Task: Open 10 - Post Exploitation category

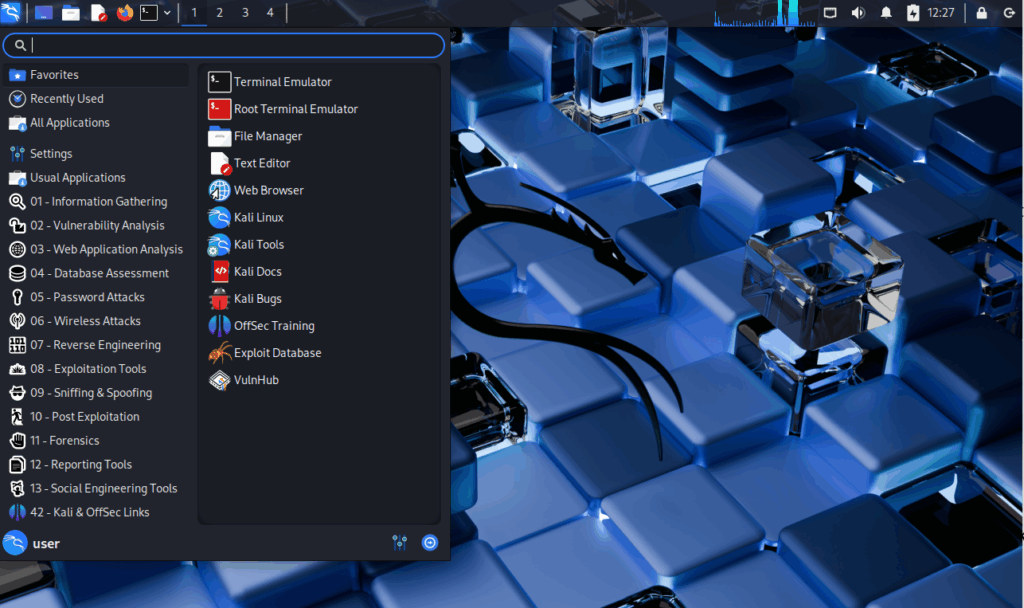Action: coord(96,417)
